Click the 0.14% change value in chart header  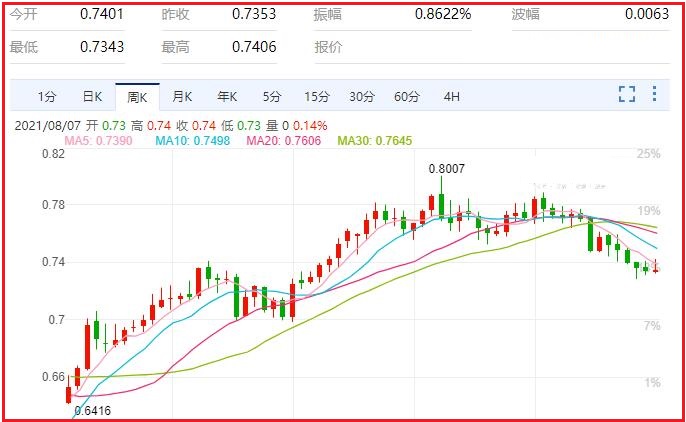click(x=310, y=126)
